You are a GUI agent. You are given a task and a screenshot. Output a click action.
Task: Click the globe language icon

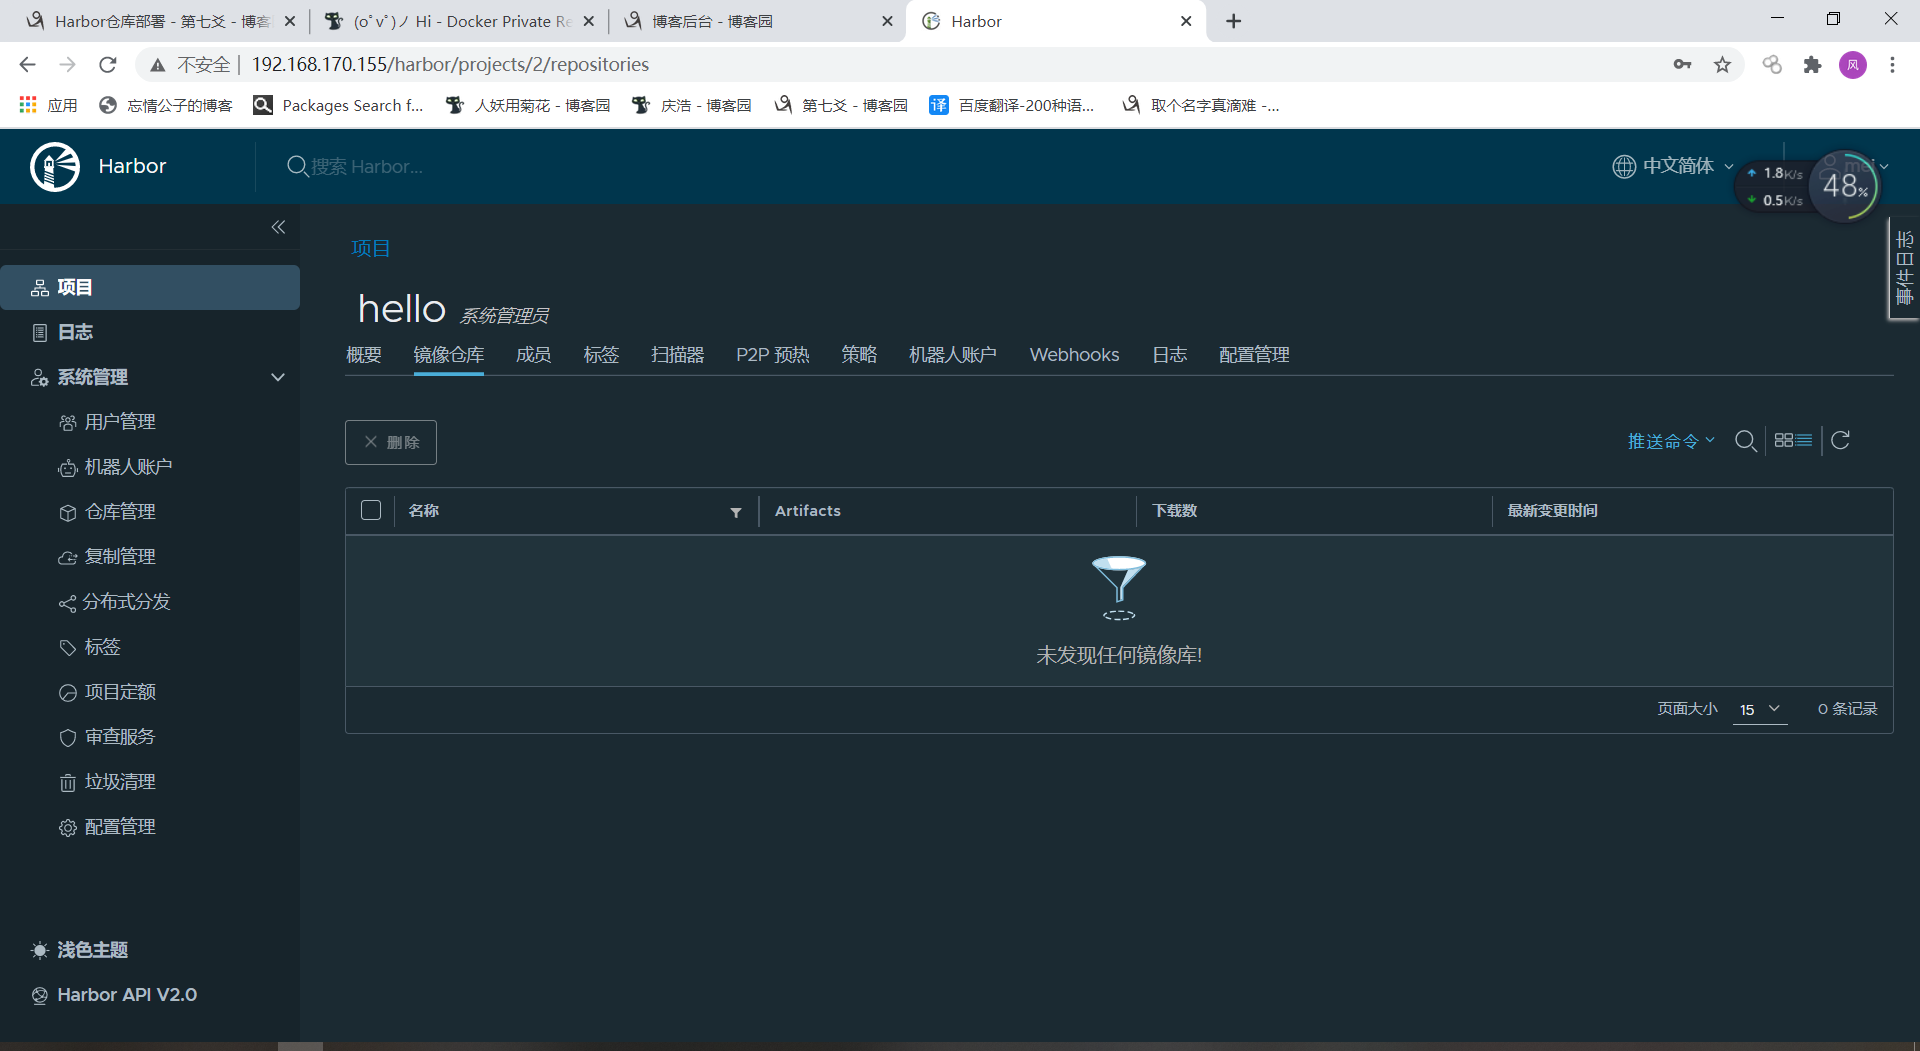(x=1623, y=166)
